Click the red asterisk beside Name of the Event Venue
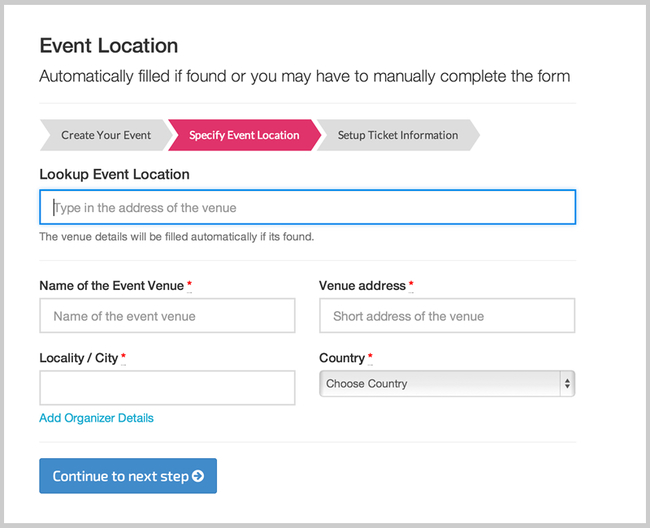This screenshot has height=528, width=650. click(189, 286)
